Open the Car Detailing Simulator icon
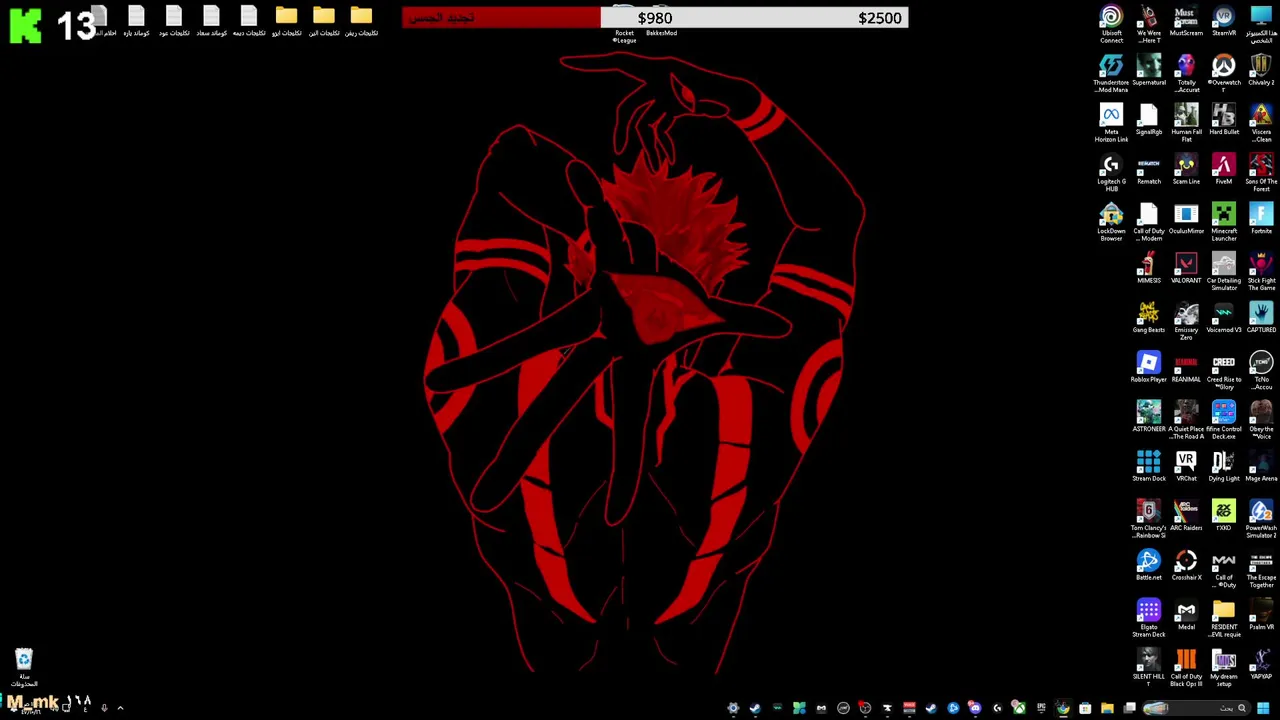1280x720 pixels. click(x=1223, y=272)
